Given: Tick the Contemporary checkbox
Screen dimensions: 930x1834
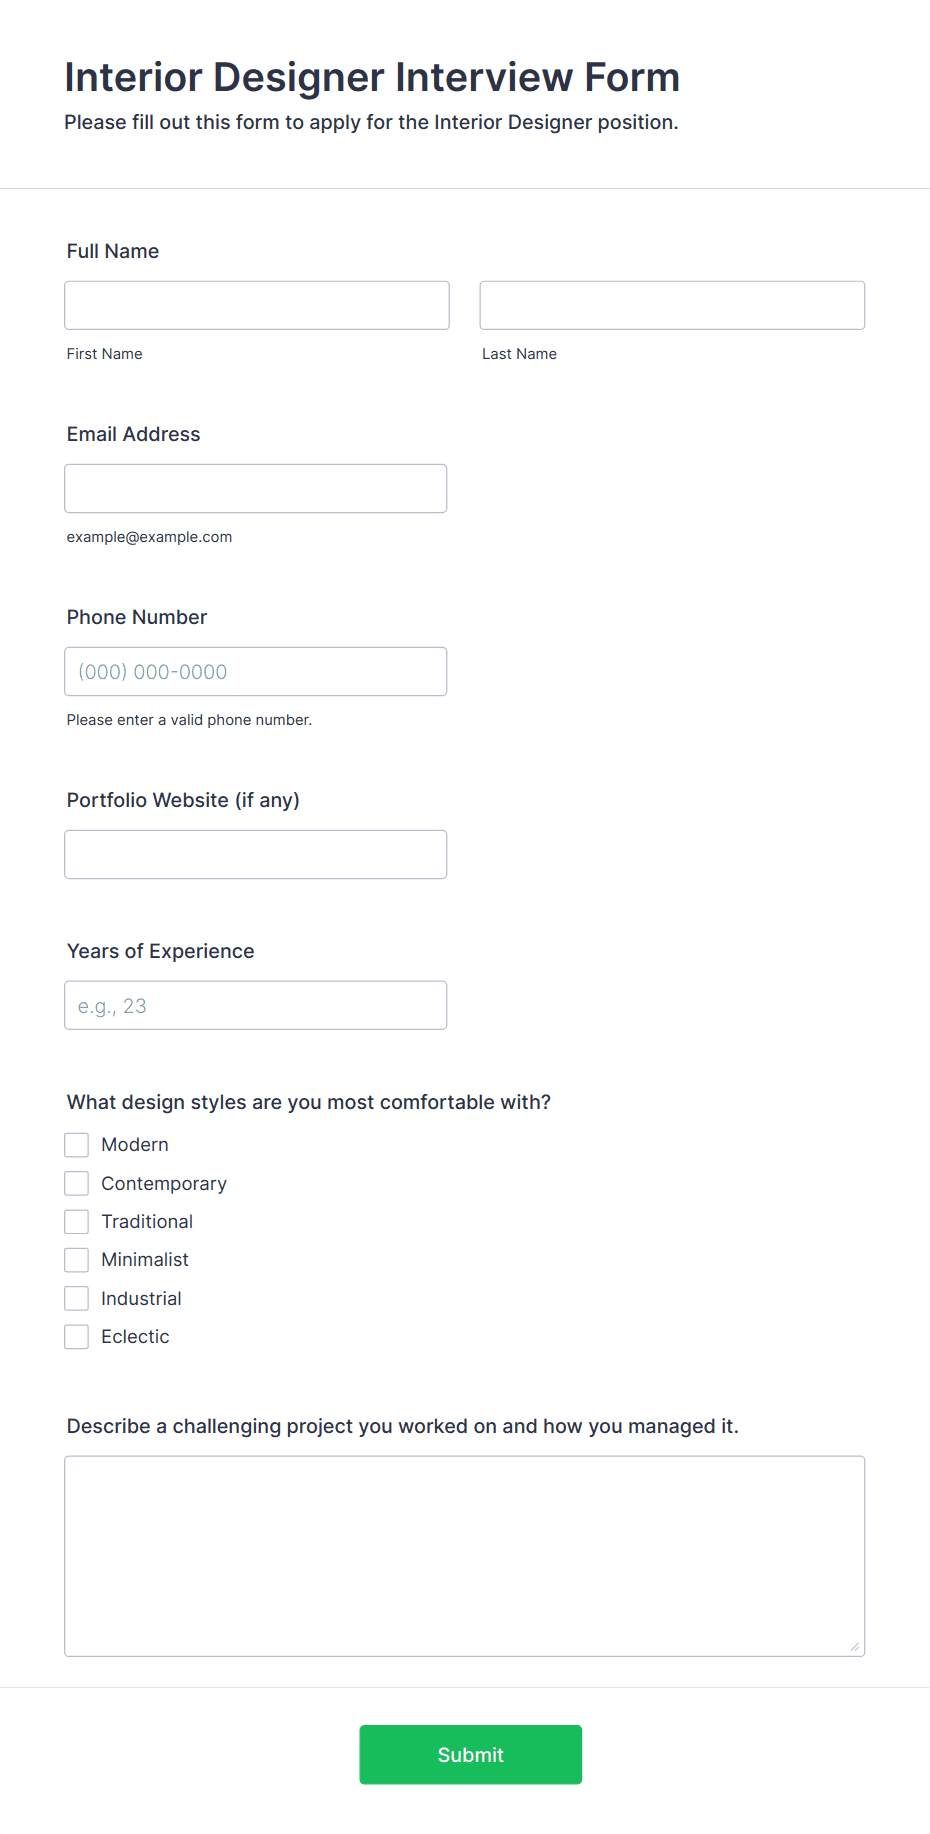Looking at the screenshot, I should [x=77, y=1183].
